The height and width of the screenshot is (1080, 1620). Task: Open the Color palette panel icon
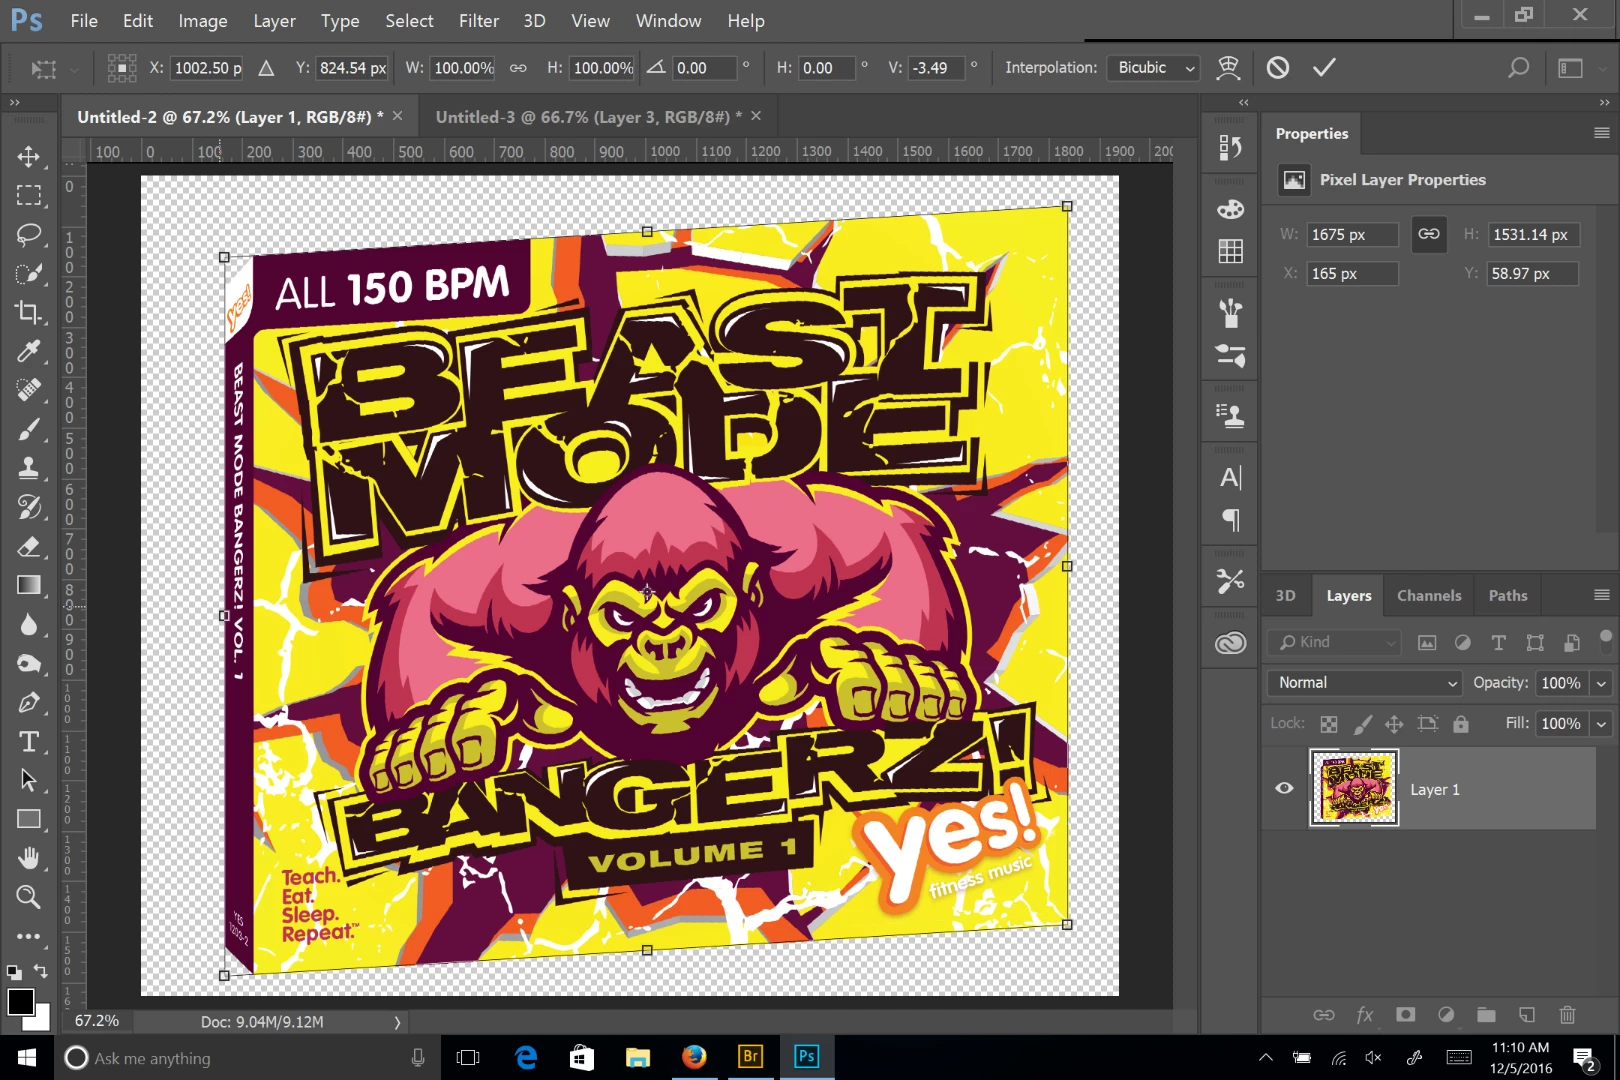click(1230, 209)
